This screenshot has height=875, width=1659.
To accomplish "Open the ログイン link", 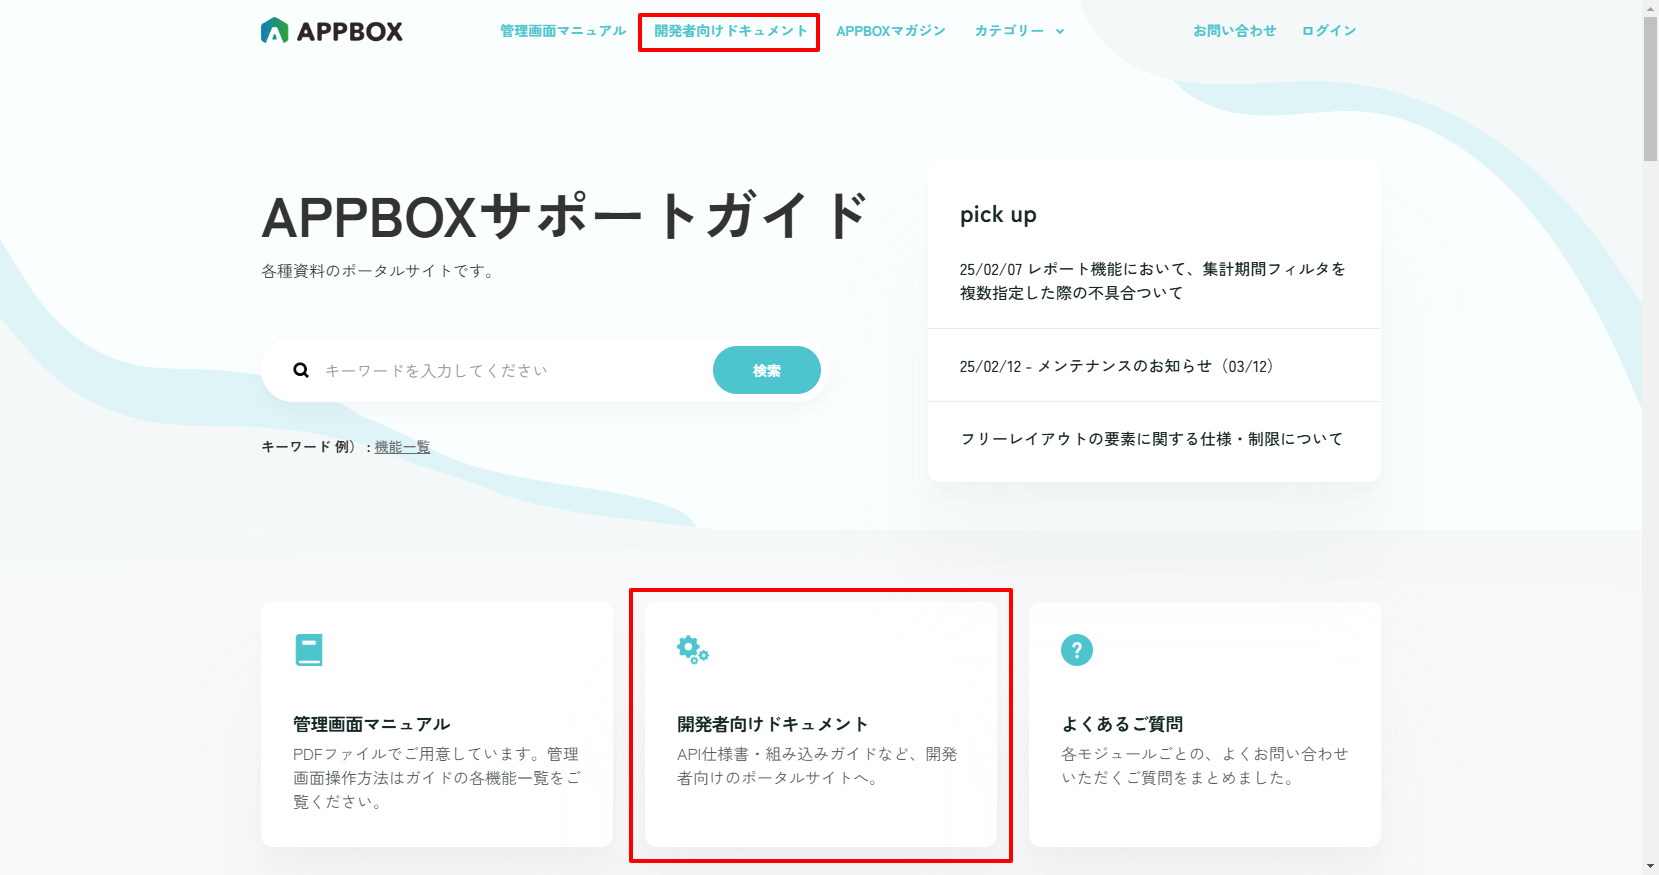I will [1329, 31].
